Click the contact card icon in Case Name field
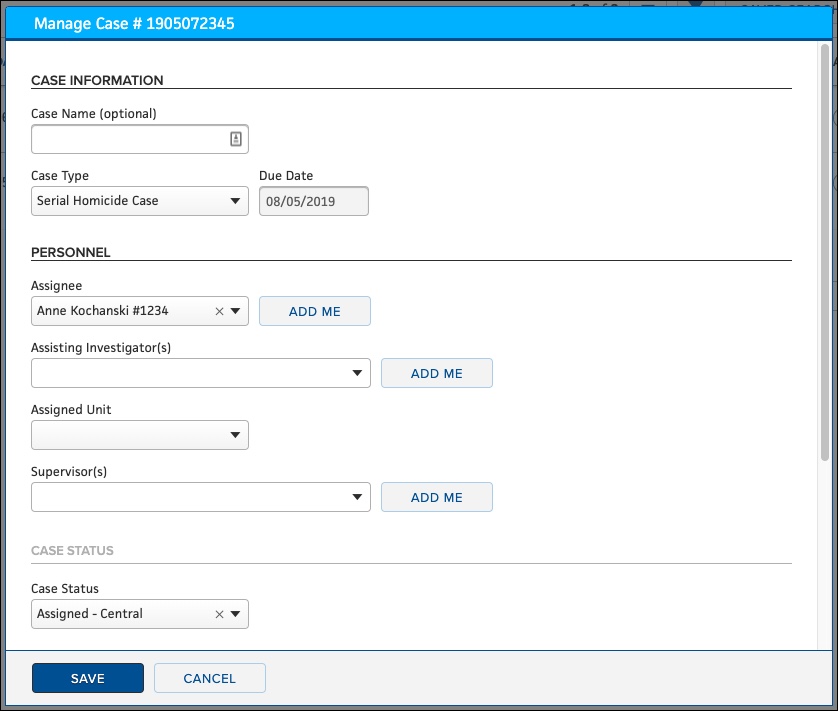Screen dimensions: 838x711 click(x=236, y=139)
